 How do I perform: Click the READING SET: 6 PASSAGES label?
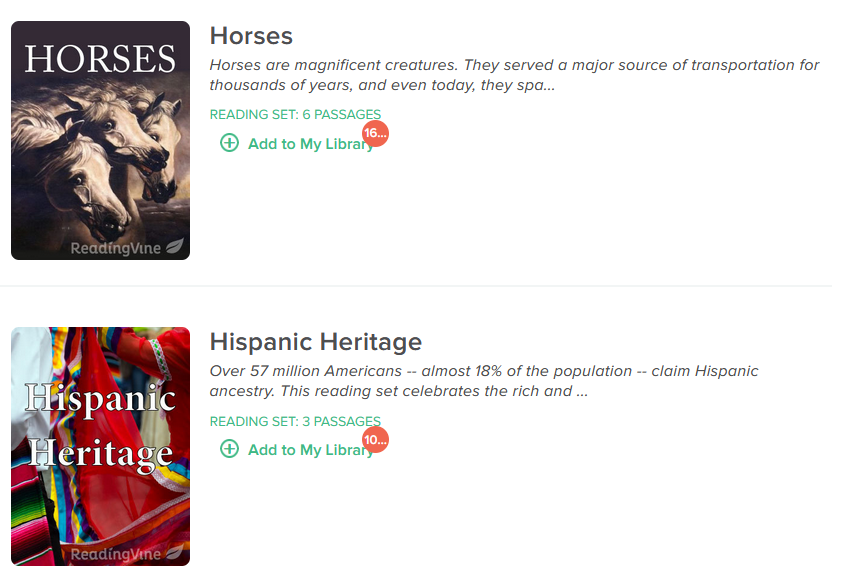pyautogui.click(x=295, y=114)
